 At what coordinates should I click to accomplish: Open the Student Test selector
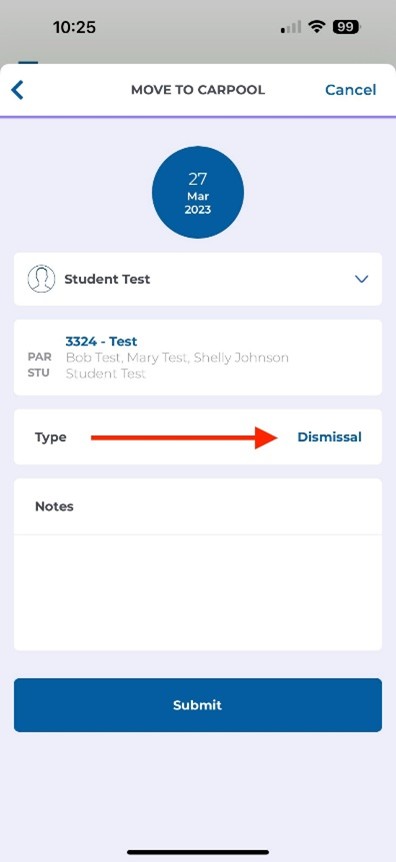coord(198,279)
